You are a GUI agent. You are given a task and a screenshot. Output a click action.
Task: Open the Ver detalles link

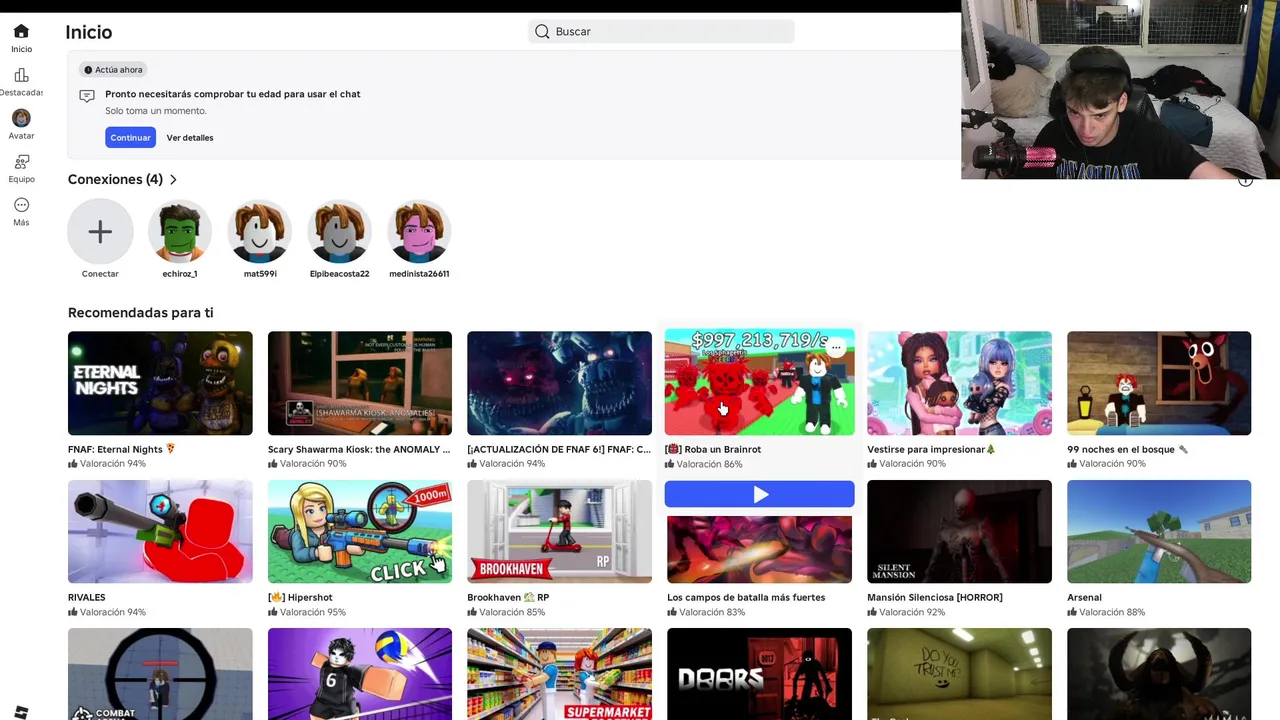coord(190,138)
